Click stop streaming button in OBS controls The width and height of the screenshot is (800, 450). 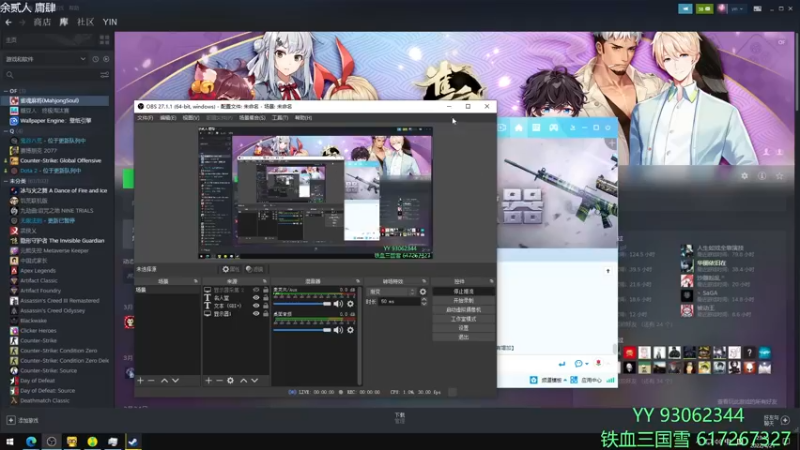pos(463,291)
